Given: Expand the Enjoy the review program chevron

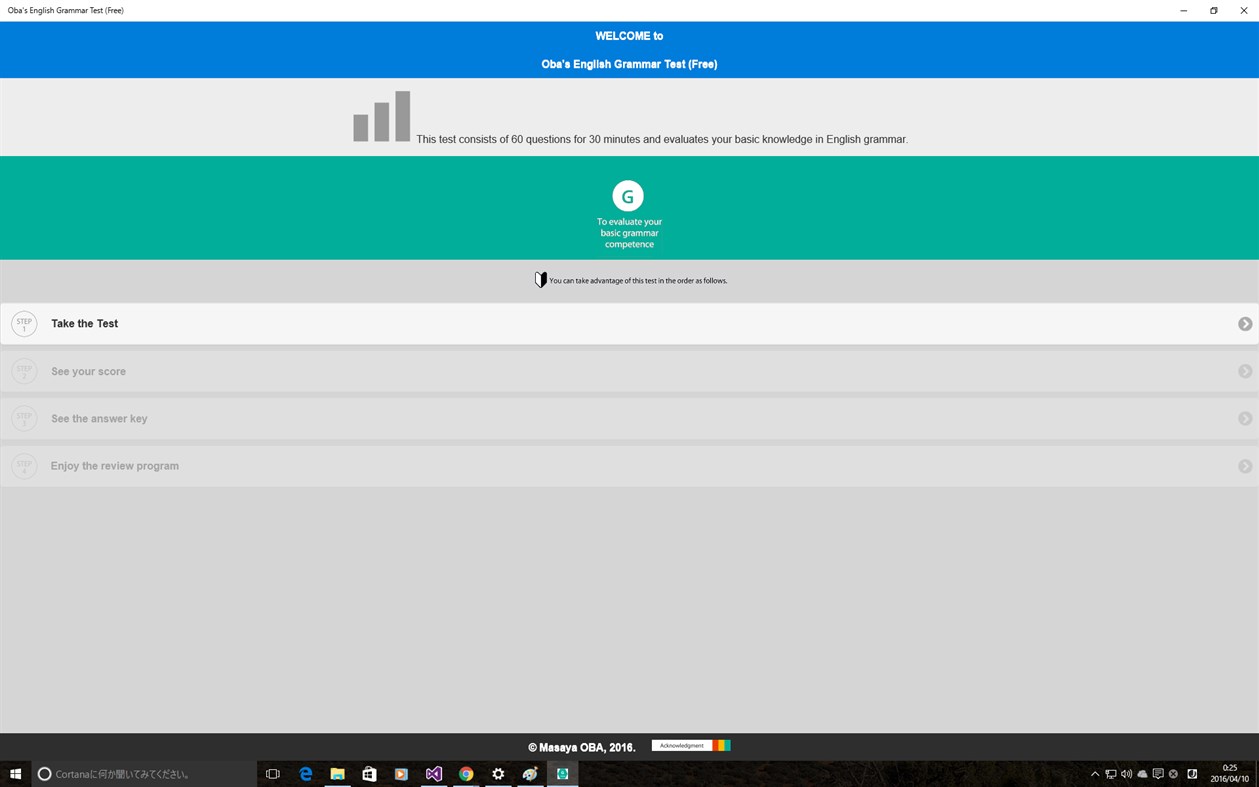Looking at the screenshot, I should point(1245,466).
